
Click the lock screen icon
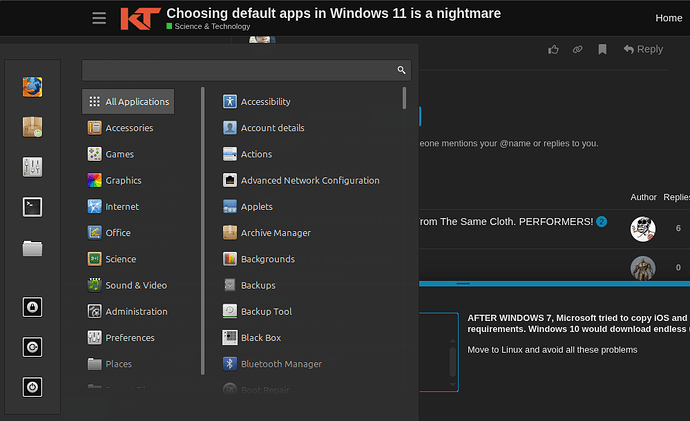pyautogui.click(x=32, y=307)
